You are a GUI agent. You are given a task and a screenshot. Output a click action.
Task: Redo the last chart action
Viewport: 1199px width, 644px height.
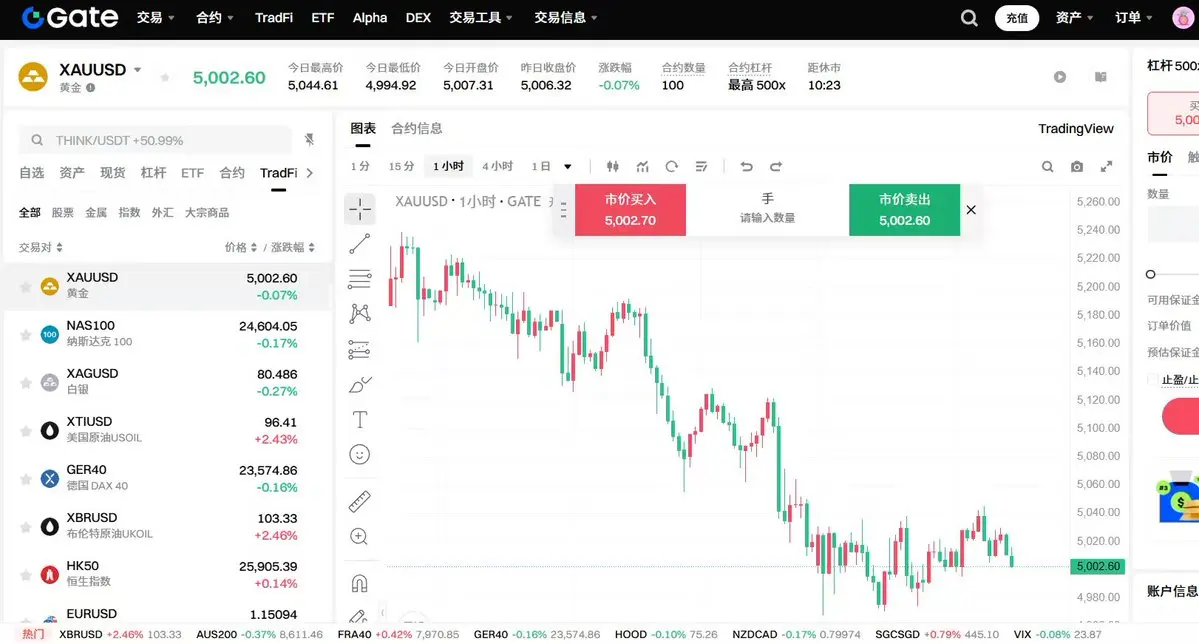pyautogui.click(x=775, y=166)
